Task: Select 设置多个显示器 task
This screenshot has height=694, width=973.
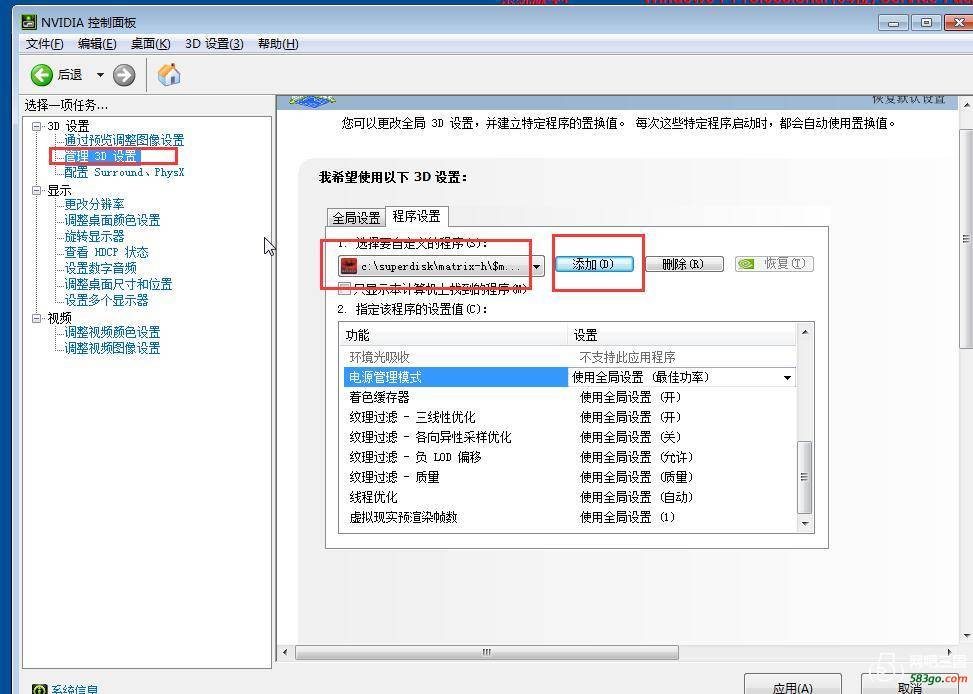Action: point(107,300)
